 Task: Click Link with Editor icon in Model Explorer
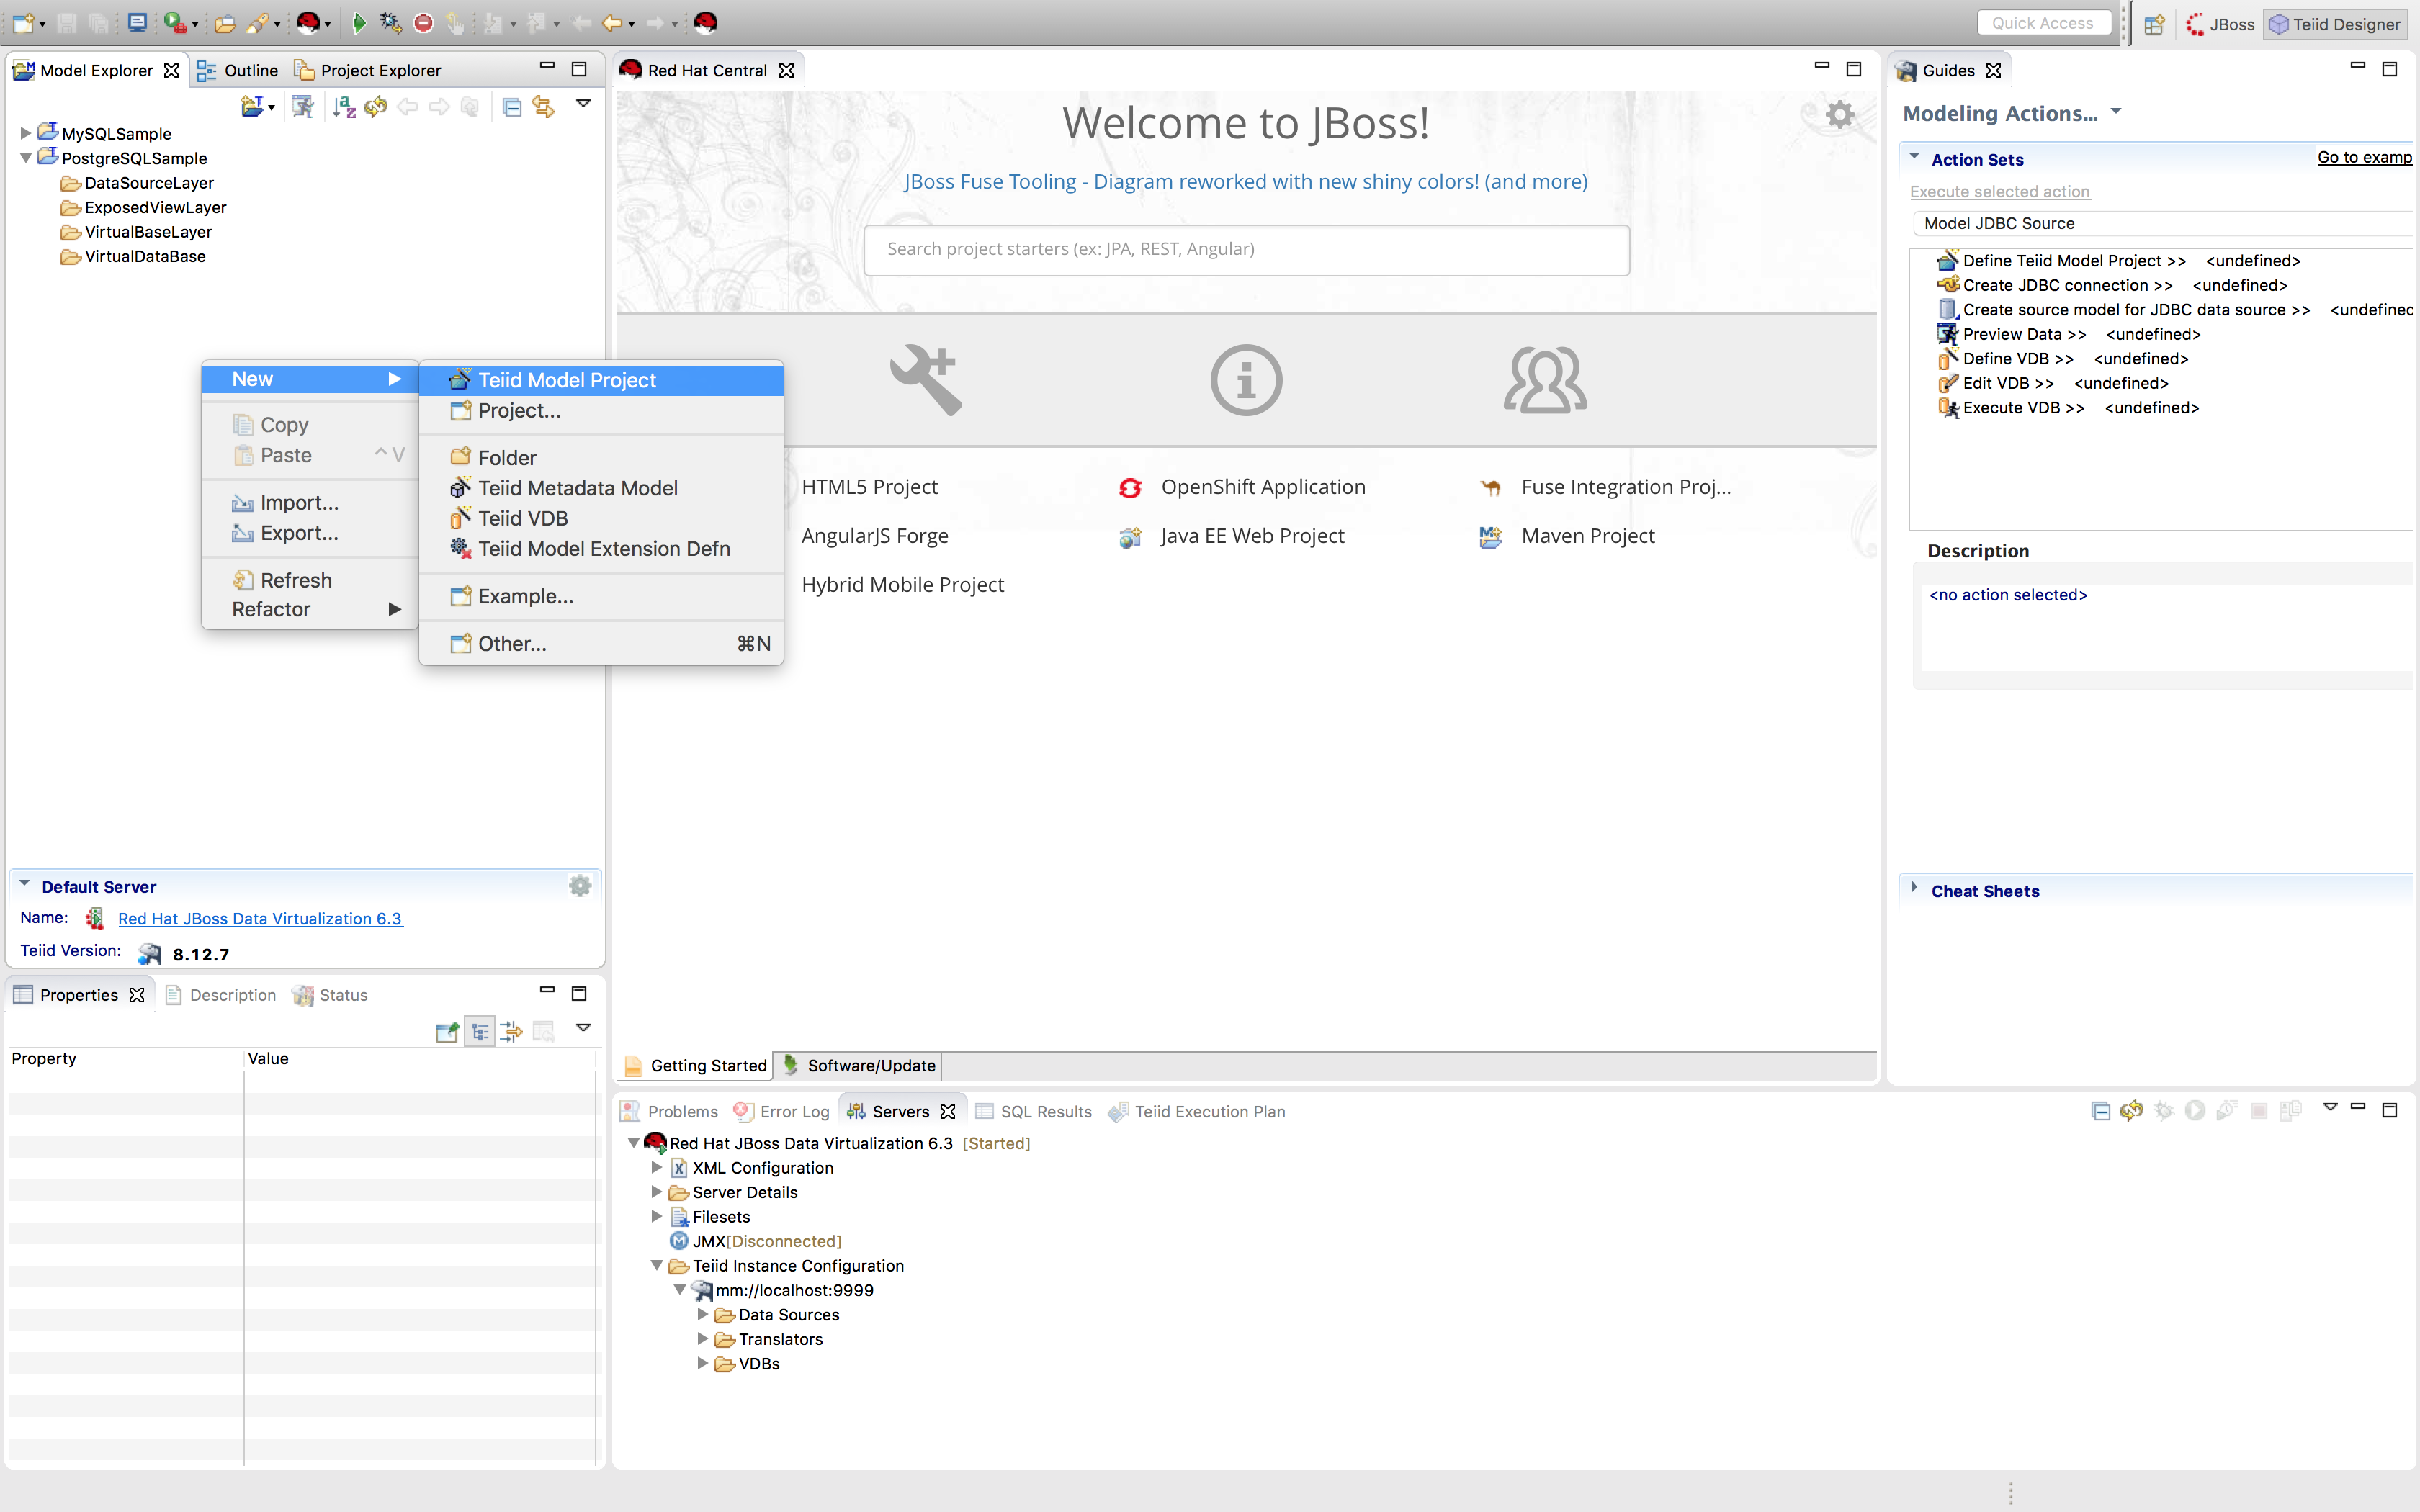pos(543,106)
